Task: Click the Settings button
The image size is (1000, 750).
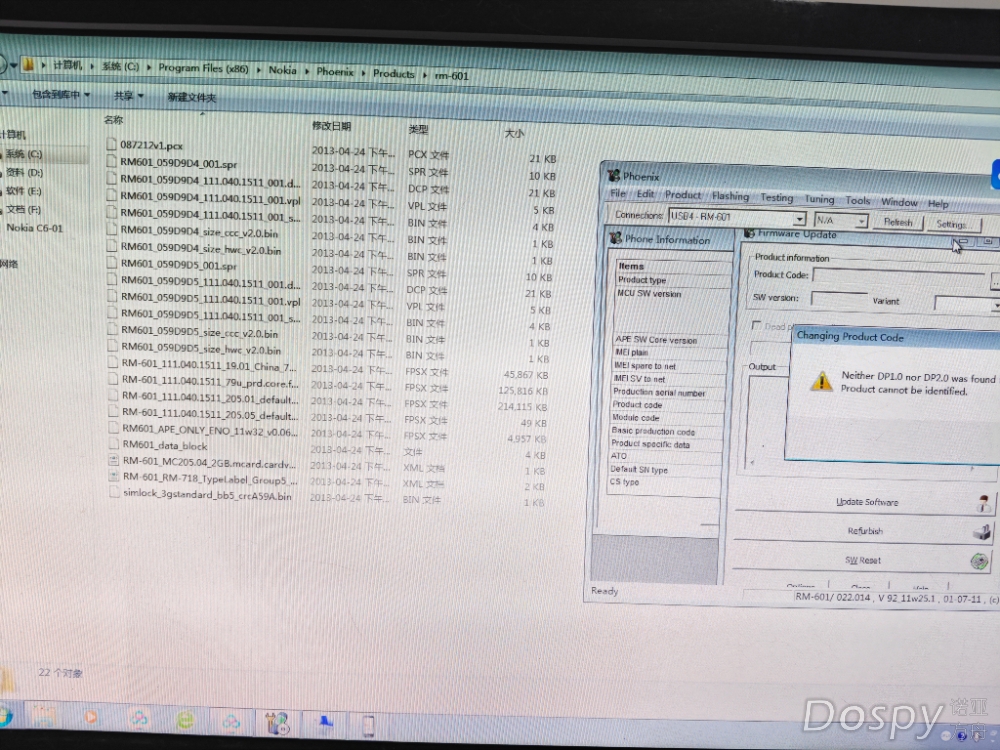Action: tap(951, 225)
